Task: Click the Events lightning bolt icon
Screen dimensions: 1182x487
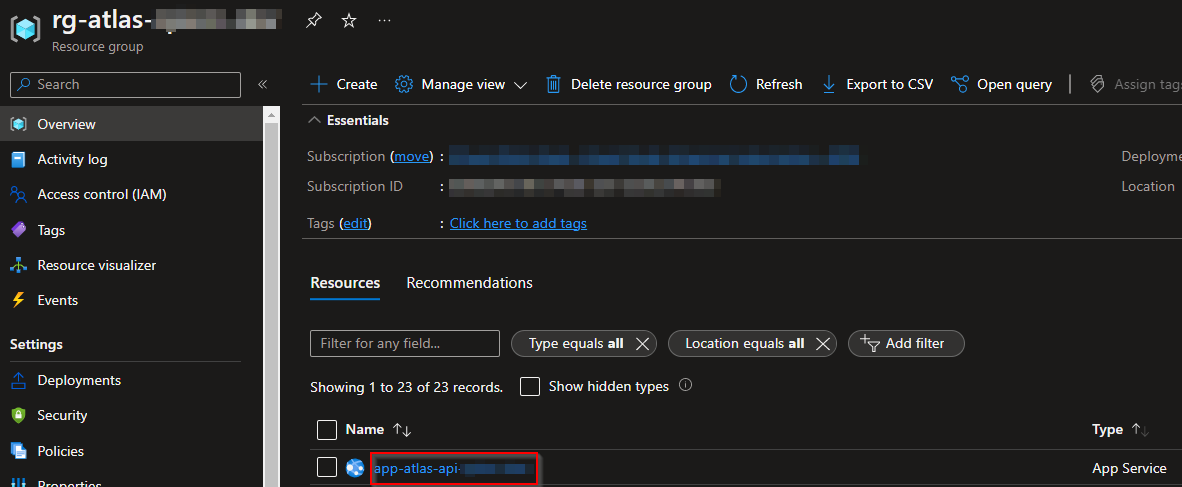Action: (x=19, y=300)
